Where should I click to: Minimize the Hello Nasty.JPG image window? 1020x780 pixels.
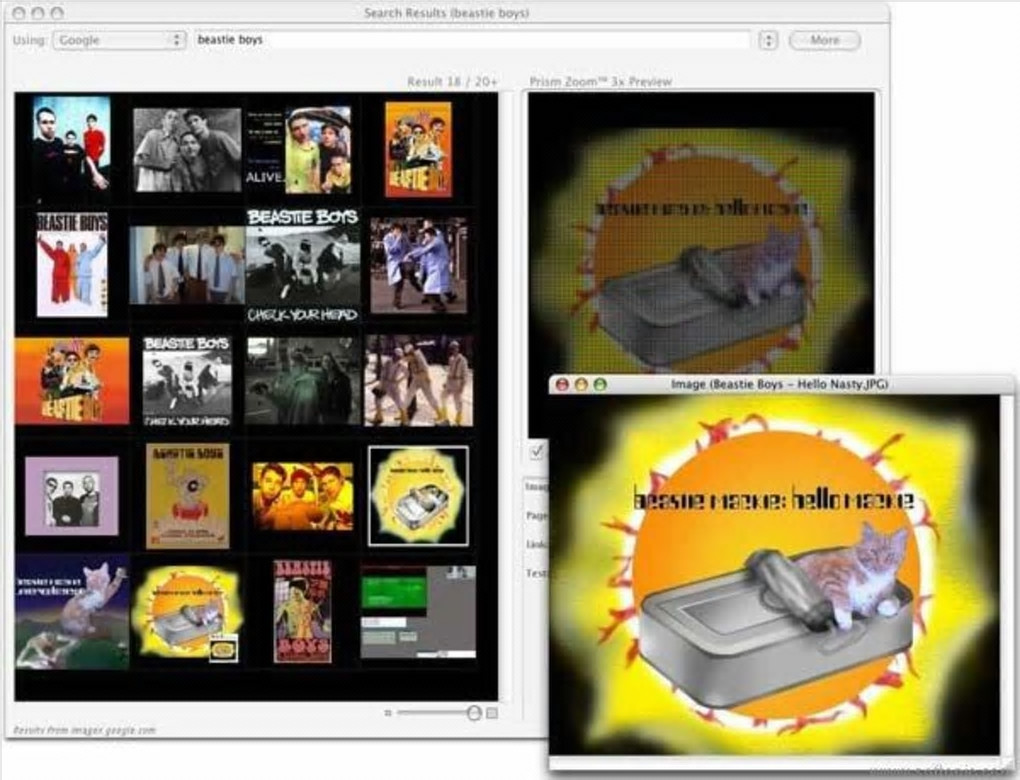coord(581,384)
